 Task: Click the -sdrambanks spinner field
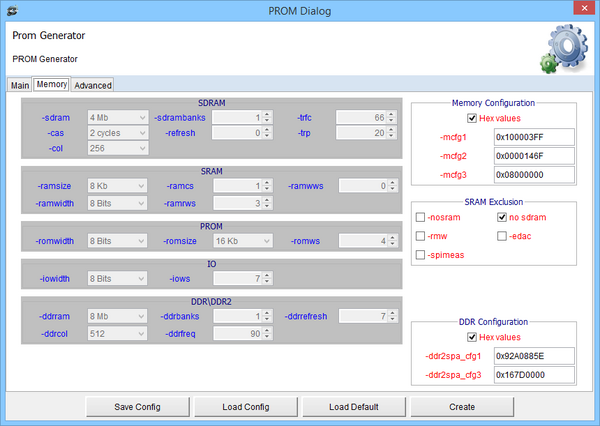[242, 118]
